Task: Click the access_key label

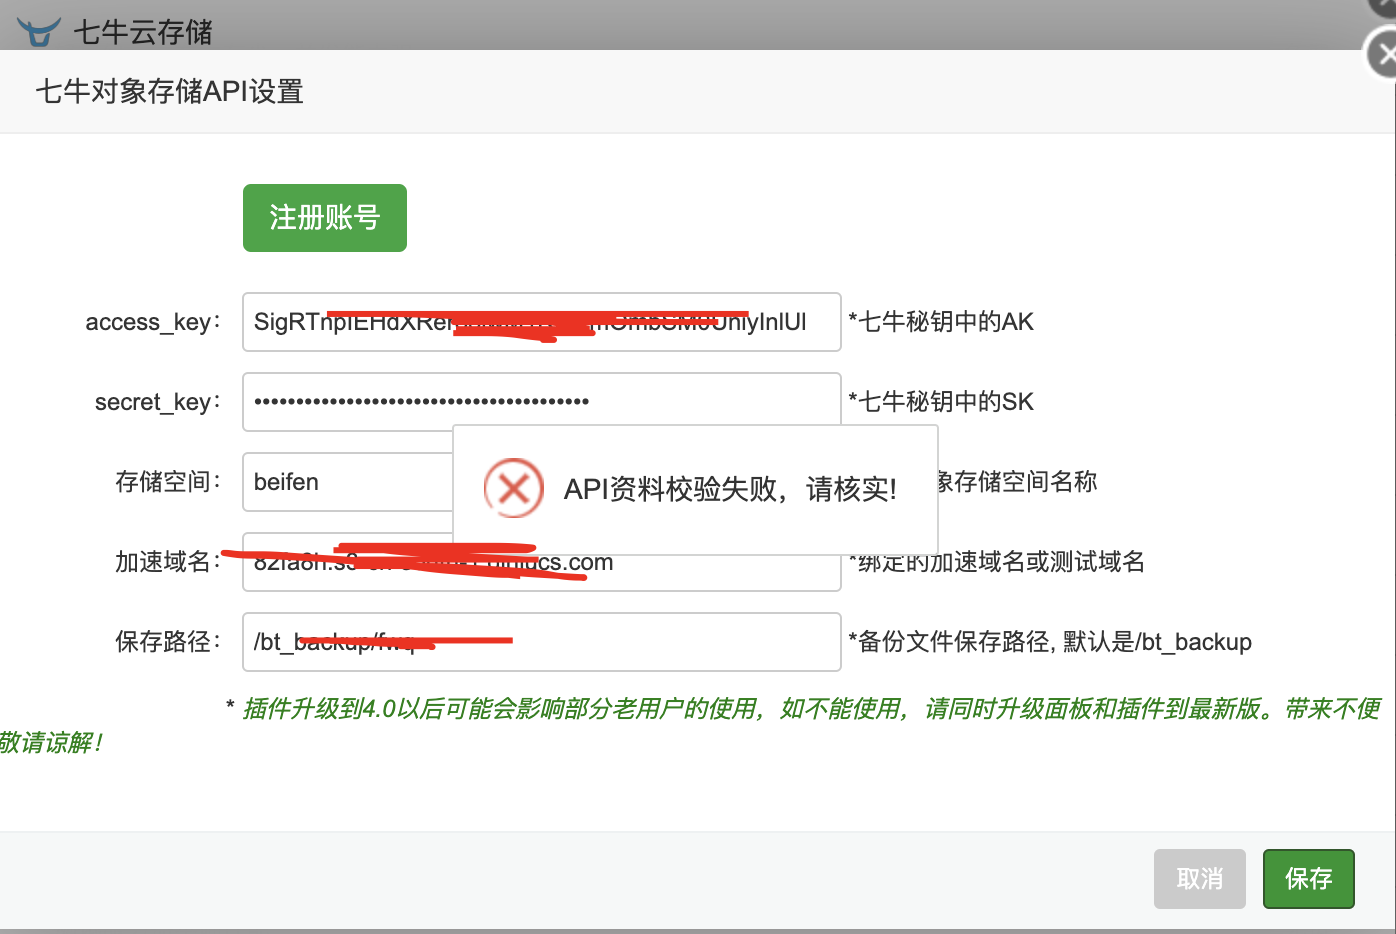Action: (x=153, y=322)
